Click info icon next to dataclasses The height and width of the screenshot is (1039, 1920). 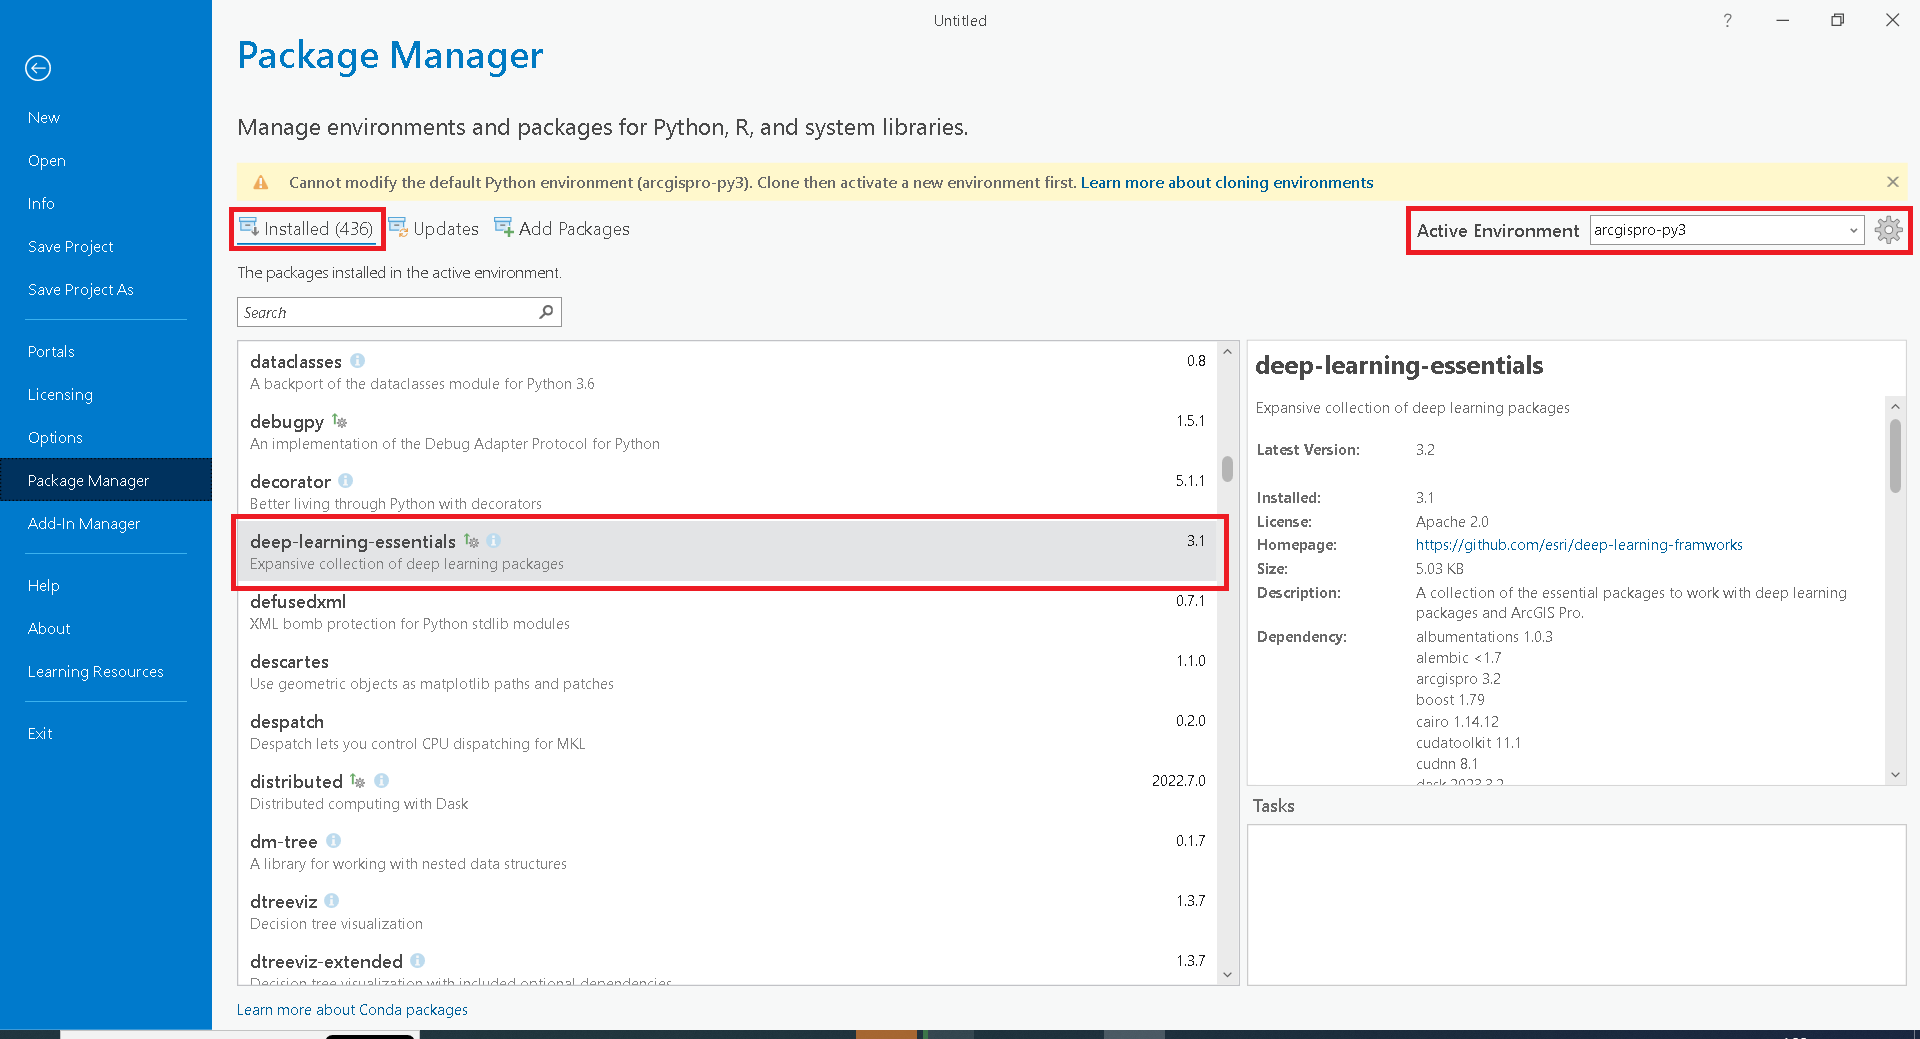[357, 361]
